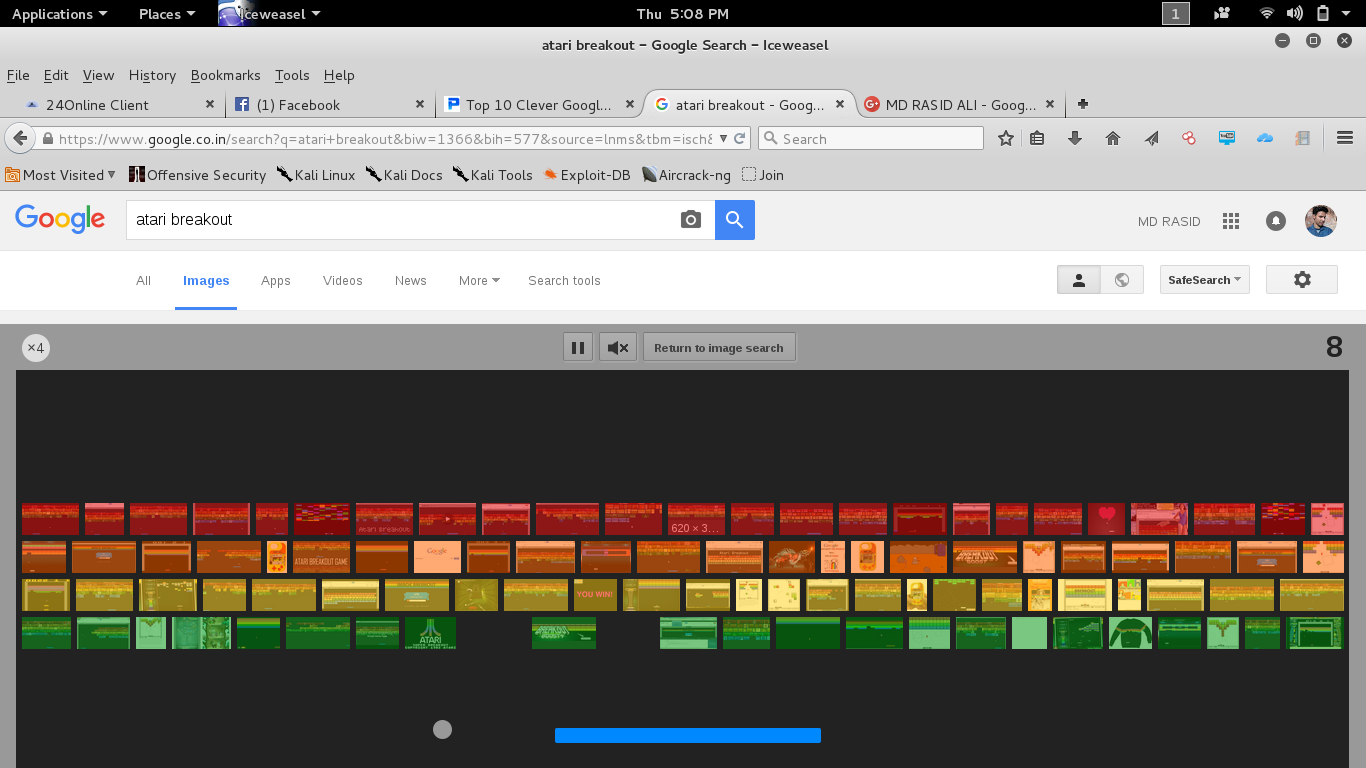1366x768 pixels.
Task: Open Google search by image camera
Action: click(691, 220)
